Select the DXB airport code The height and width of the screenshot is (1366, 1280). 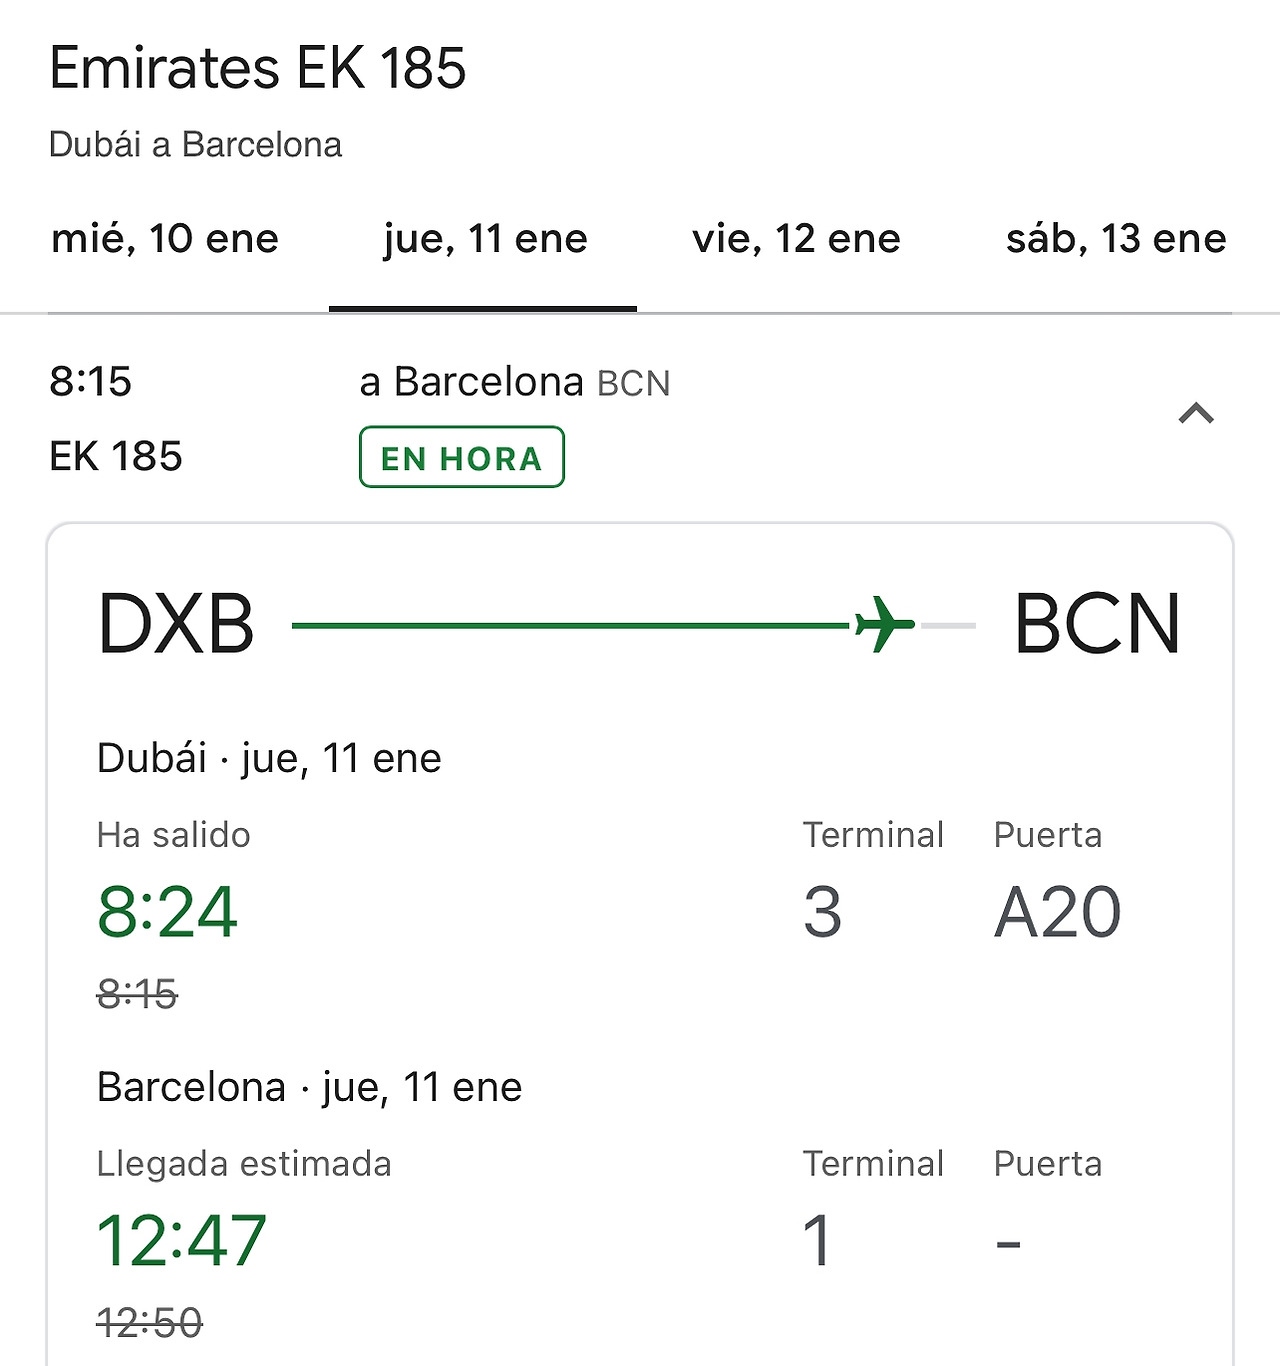coord(176,624)
